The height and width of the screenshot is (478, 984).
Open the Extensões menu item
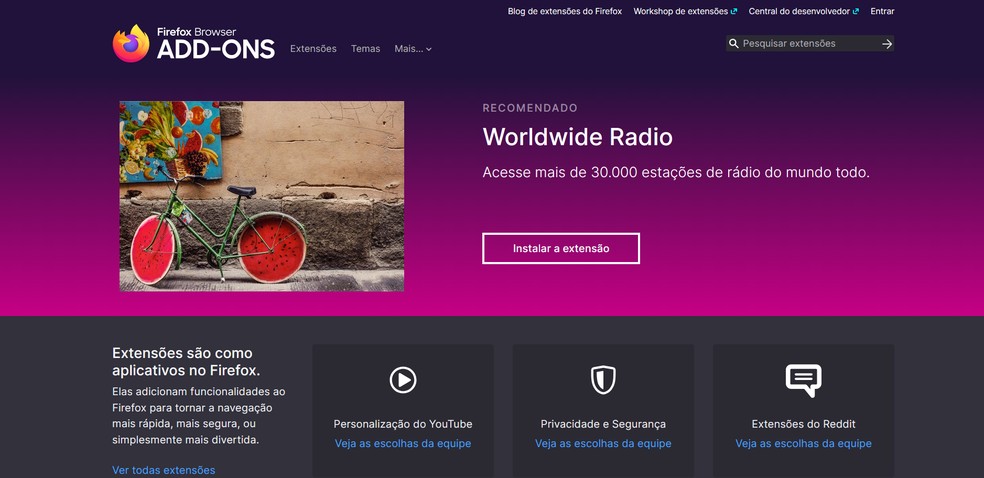[x=313, y=48]
